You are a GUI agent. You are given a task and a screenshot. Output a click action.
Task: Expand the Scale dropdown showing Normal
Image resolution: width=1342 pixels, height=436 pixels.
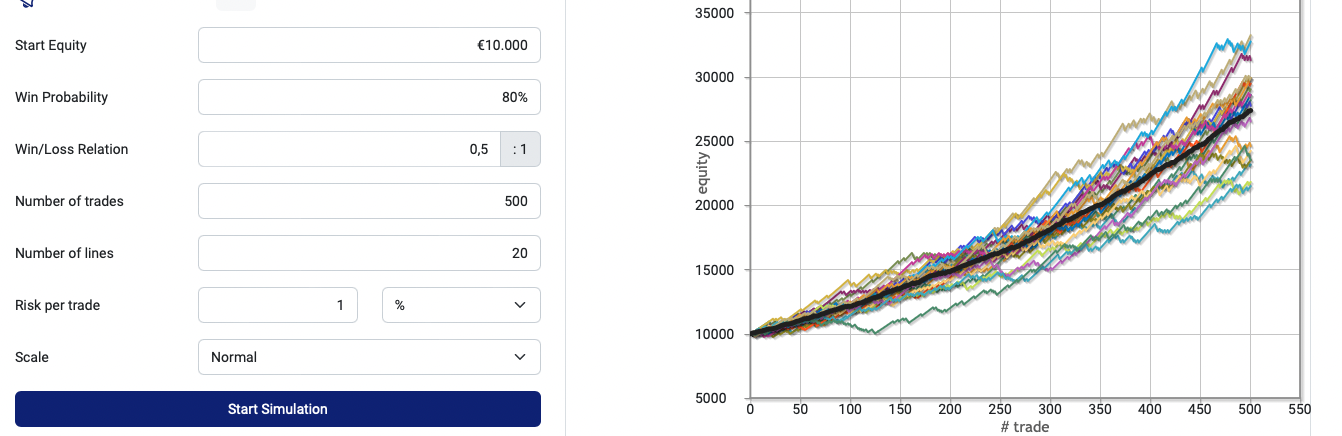[369, 357]
